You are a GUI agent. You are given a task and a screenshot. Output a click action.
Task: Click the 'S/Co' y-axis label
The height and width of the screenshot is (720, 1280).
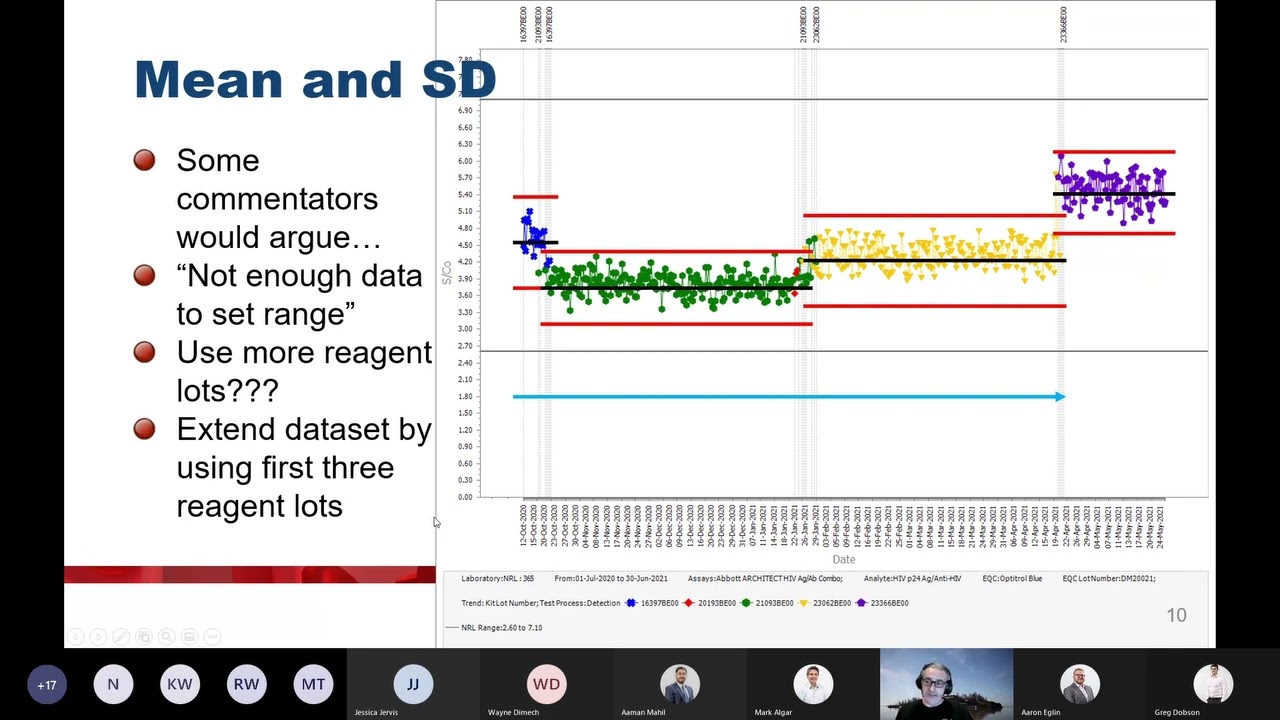click(447, 272)
